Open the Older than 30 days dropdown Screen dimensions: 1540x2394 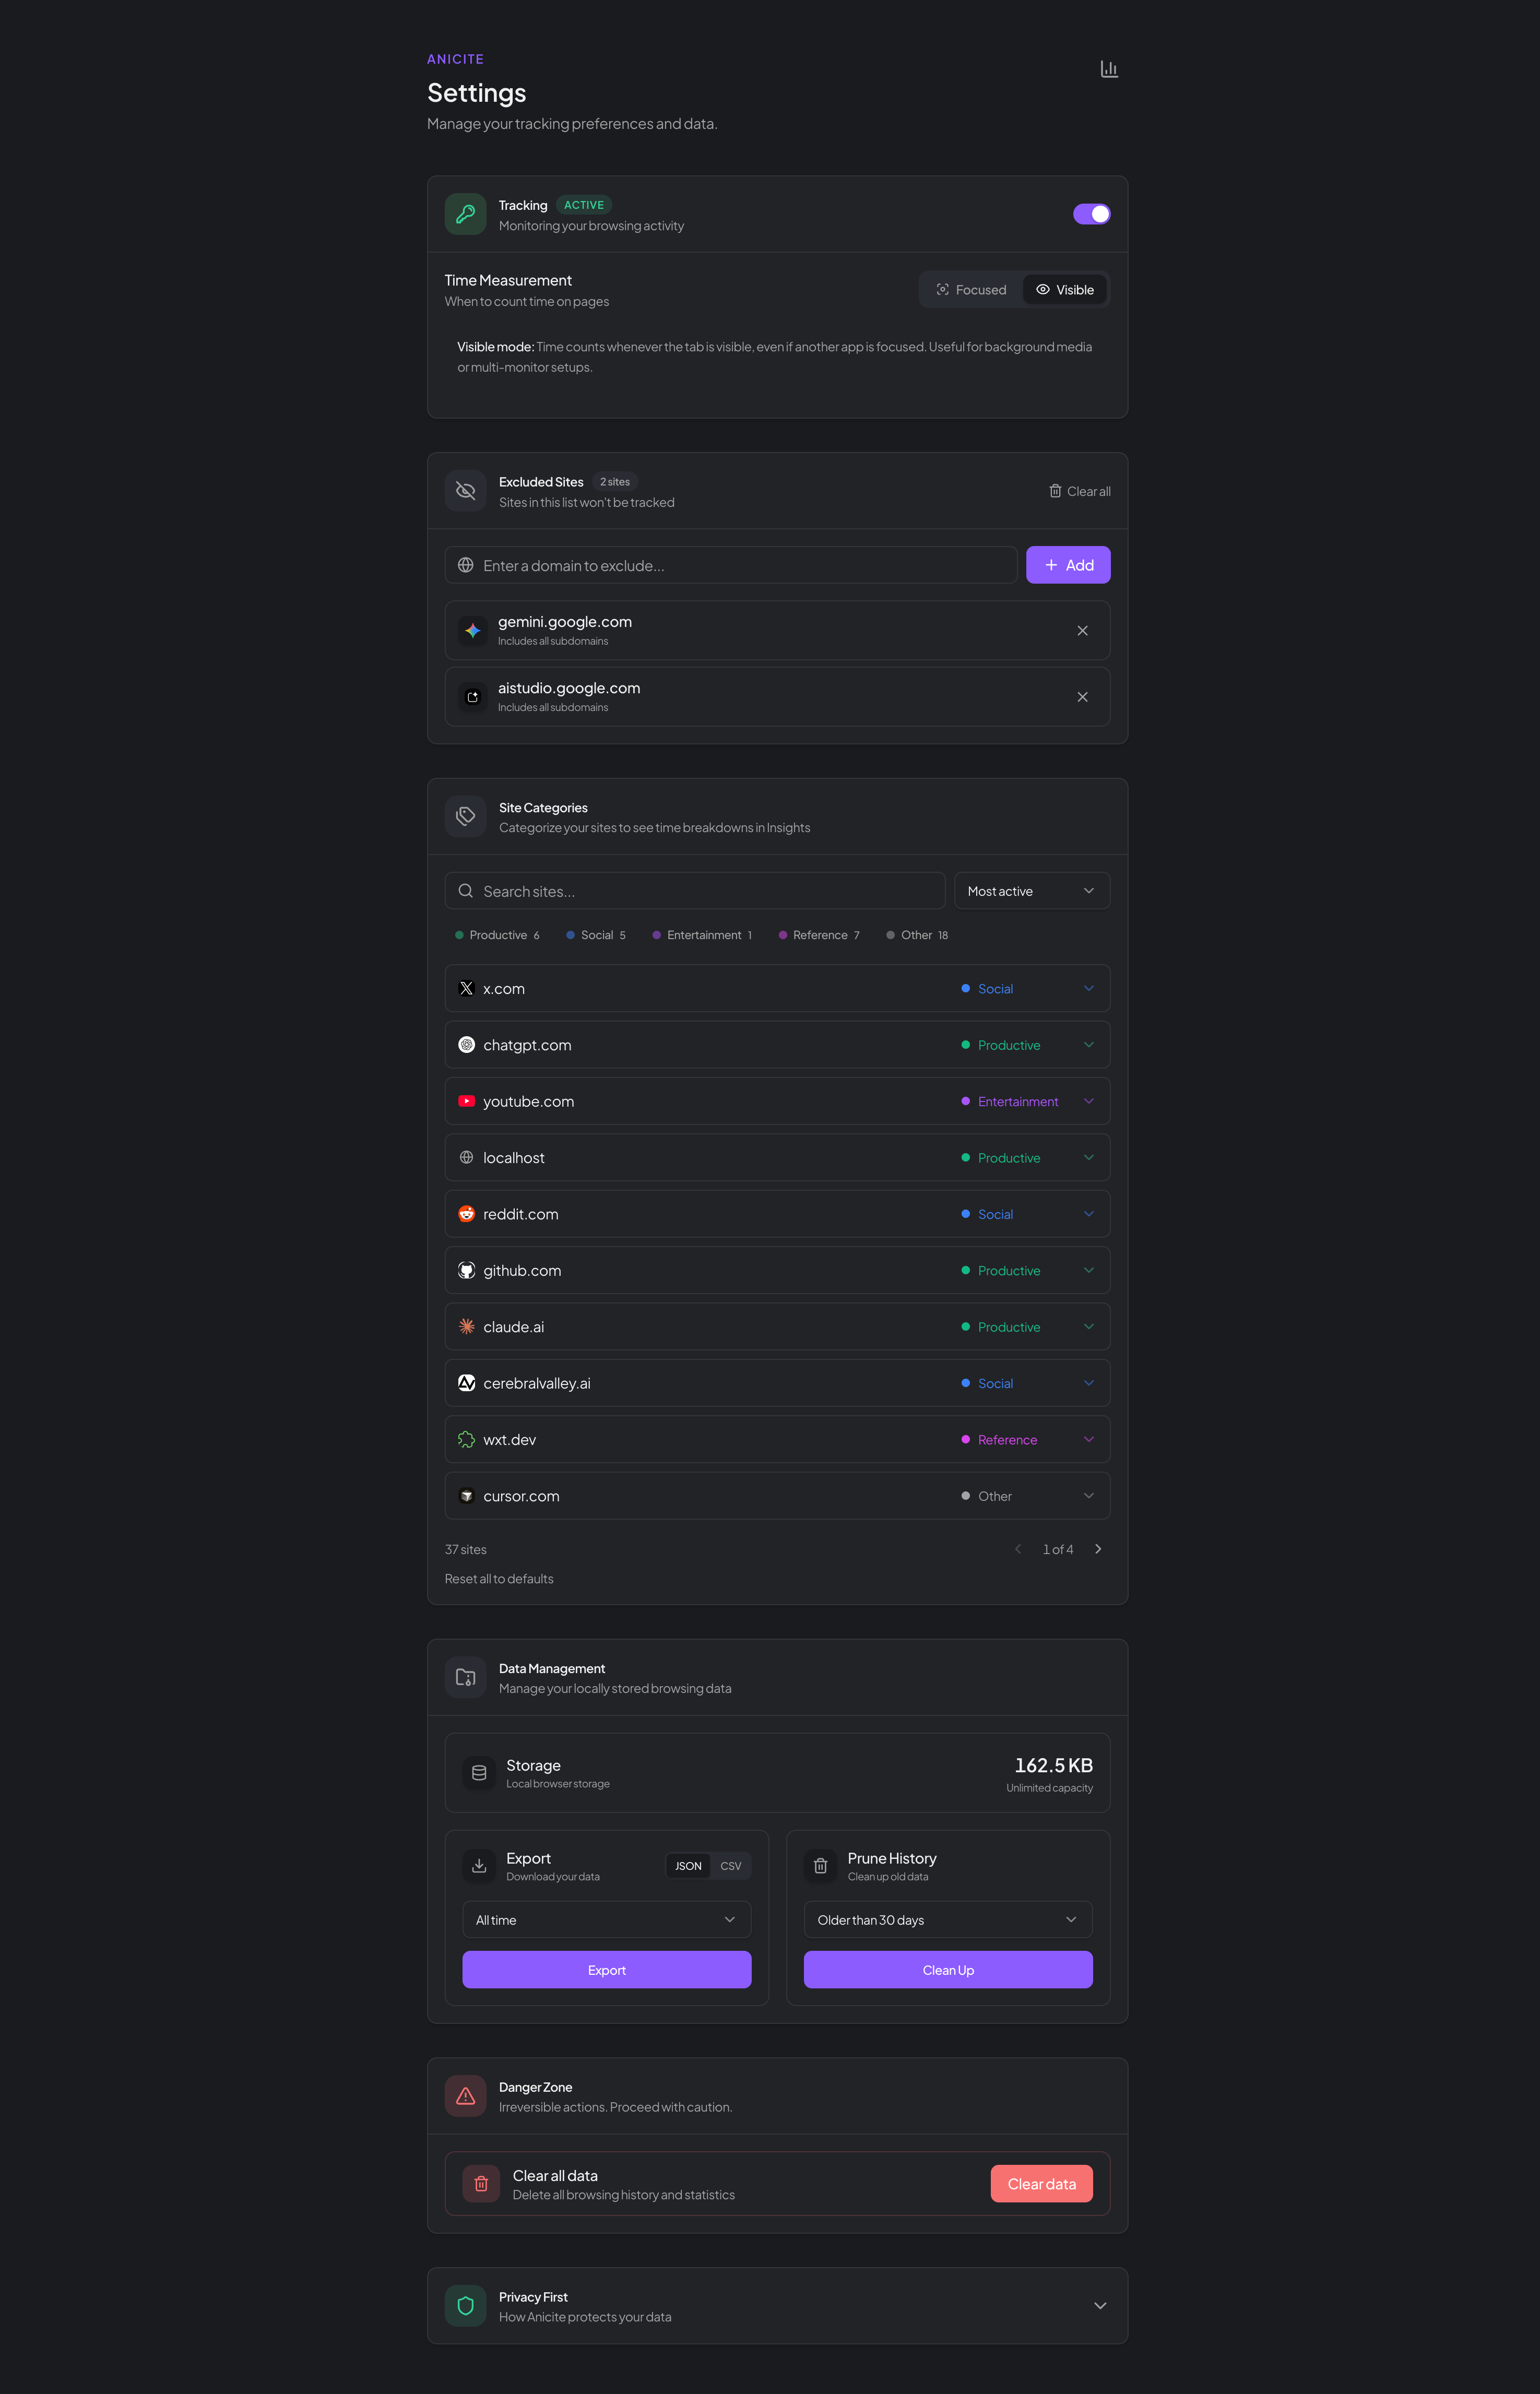[947, 1920]
